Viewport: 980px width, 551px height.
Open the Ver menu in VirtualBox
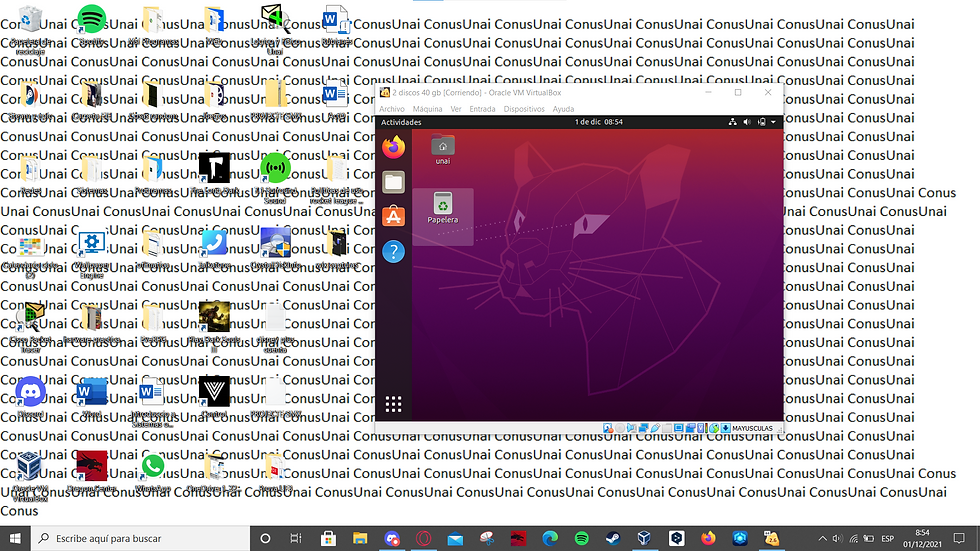click(456, 109)
